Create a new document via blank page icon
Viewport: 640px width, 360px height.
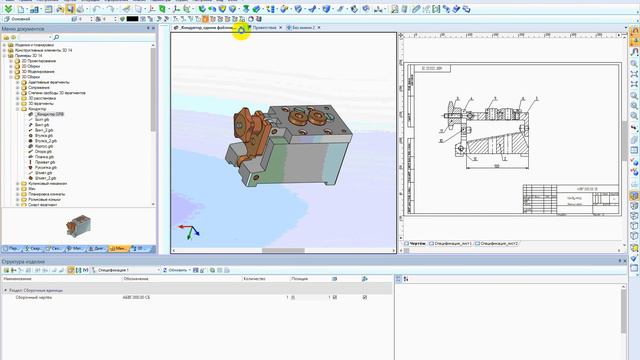[x=21, y=9]
